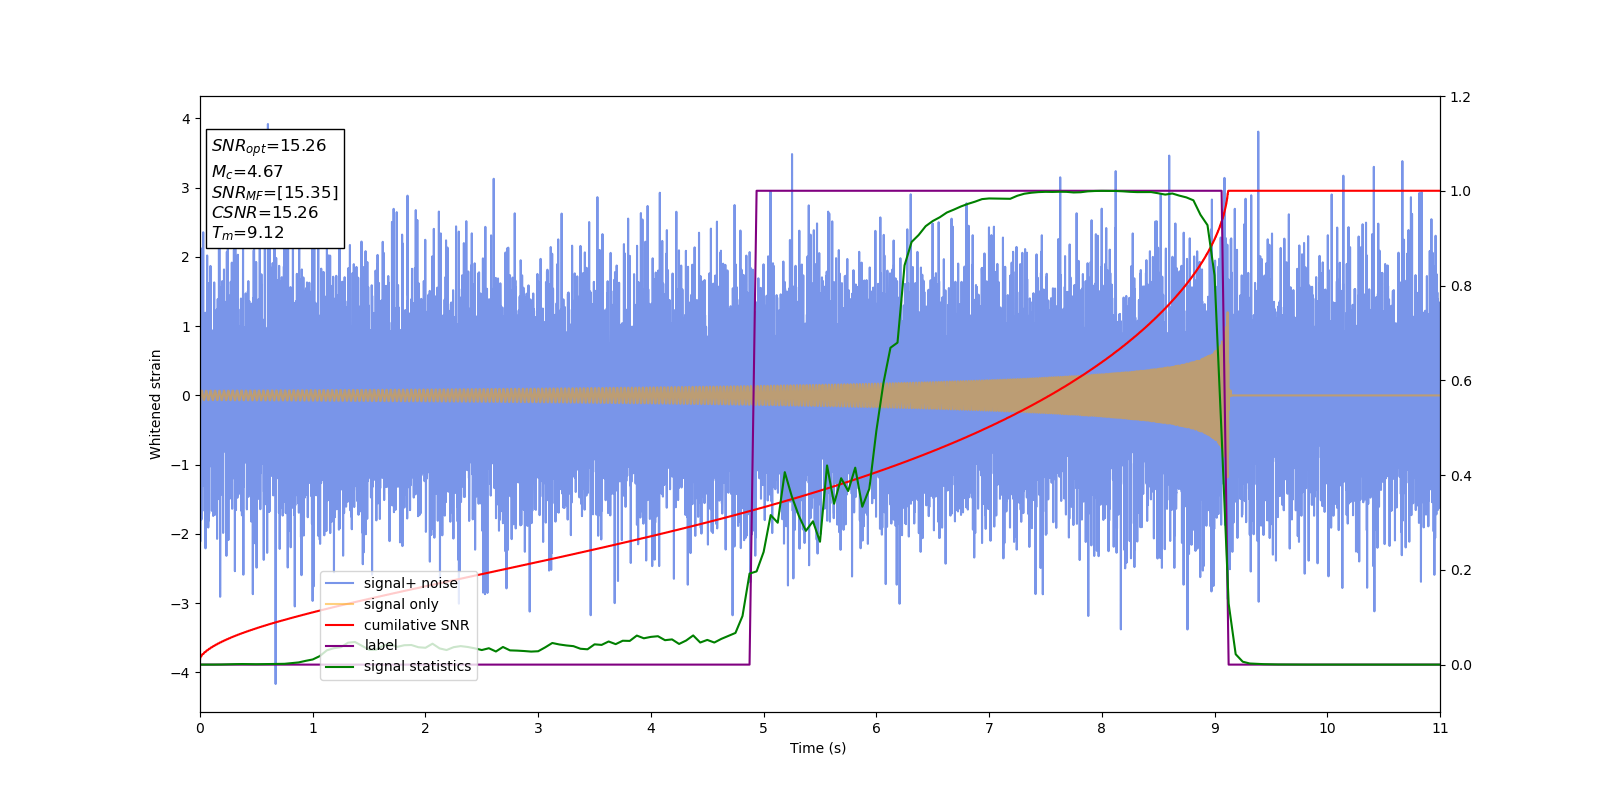Select tick label 10 on the Time axis
This screenshot has width=1600, height=800.
[x=1327, y=728]
